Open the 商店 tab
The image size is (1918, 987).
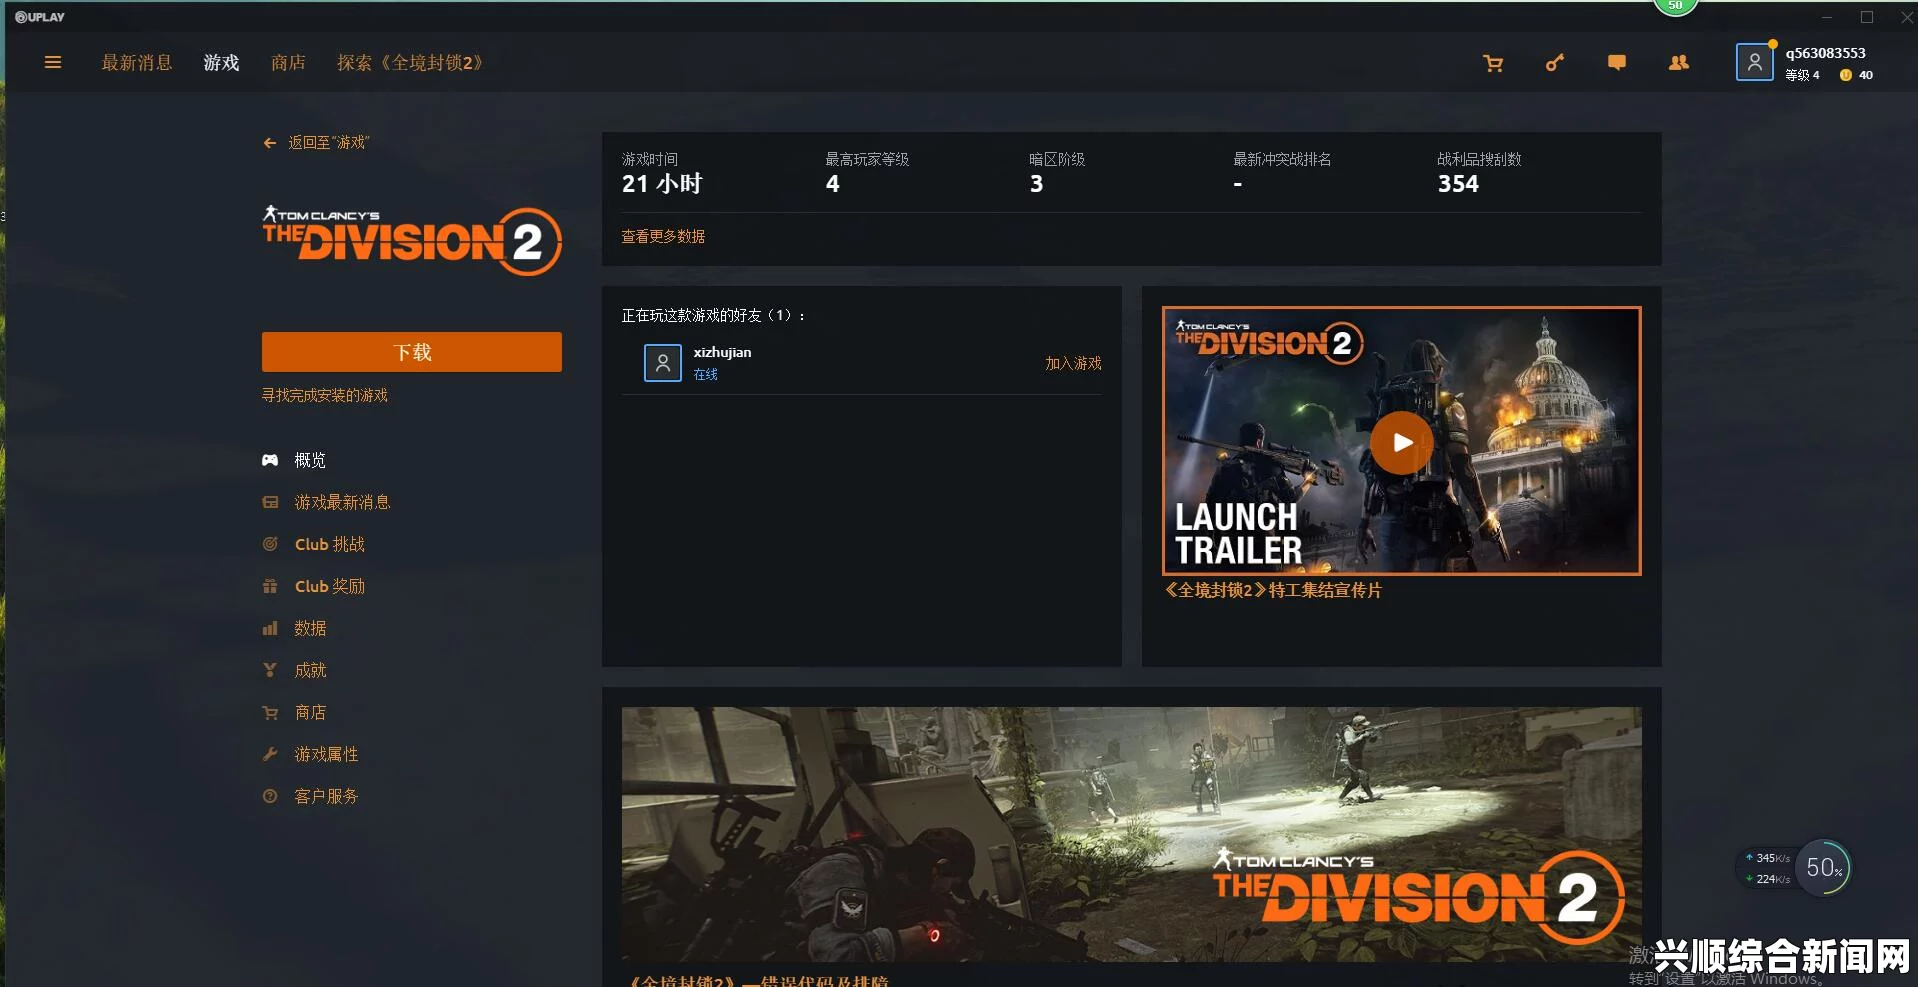(x=288, y=63)
